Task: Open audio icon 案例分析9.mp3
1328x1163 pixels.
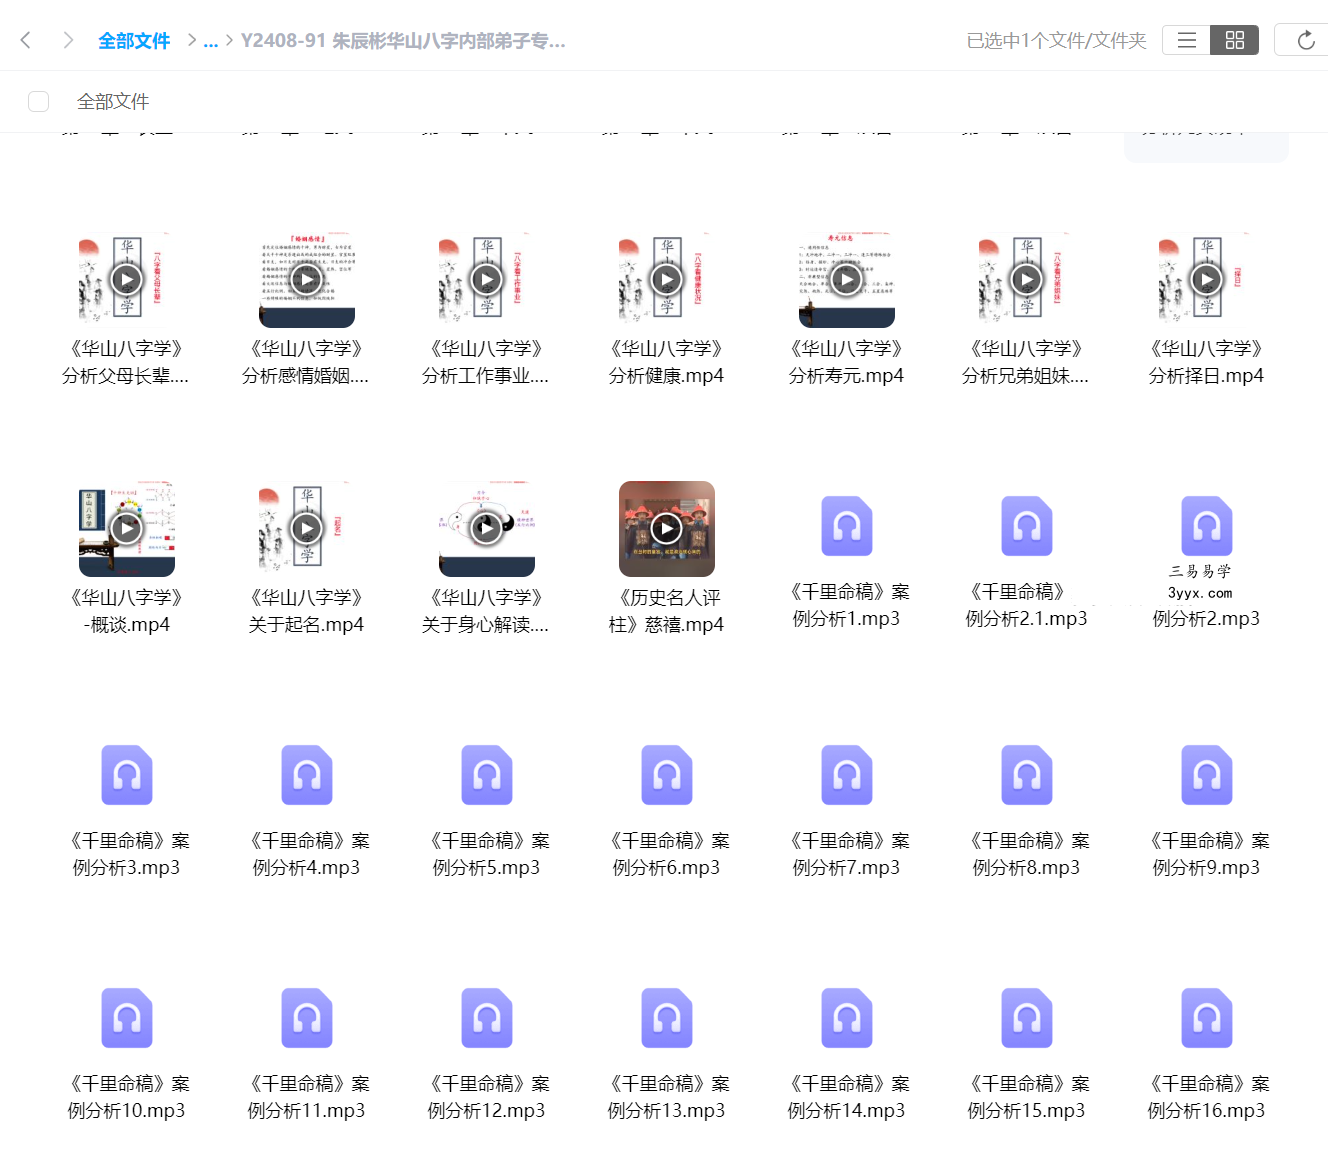Action: (x=1207, y=775)
